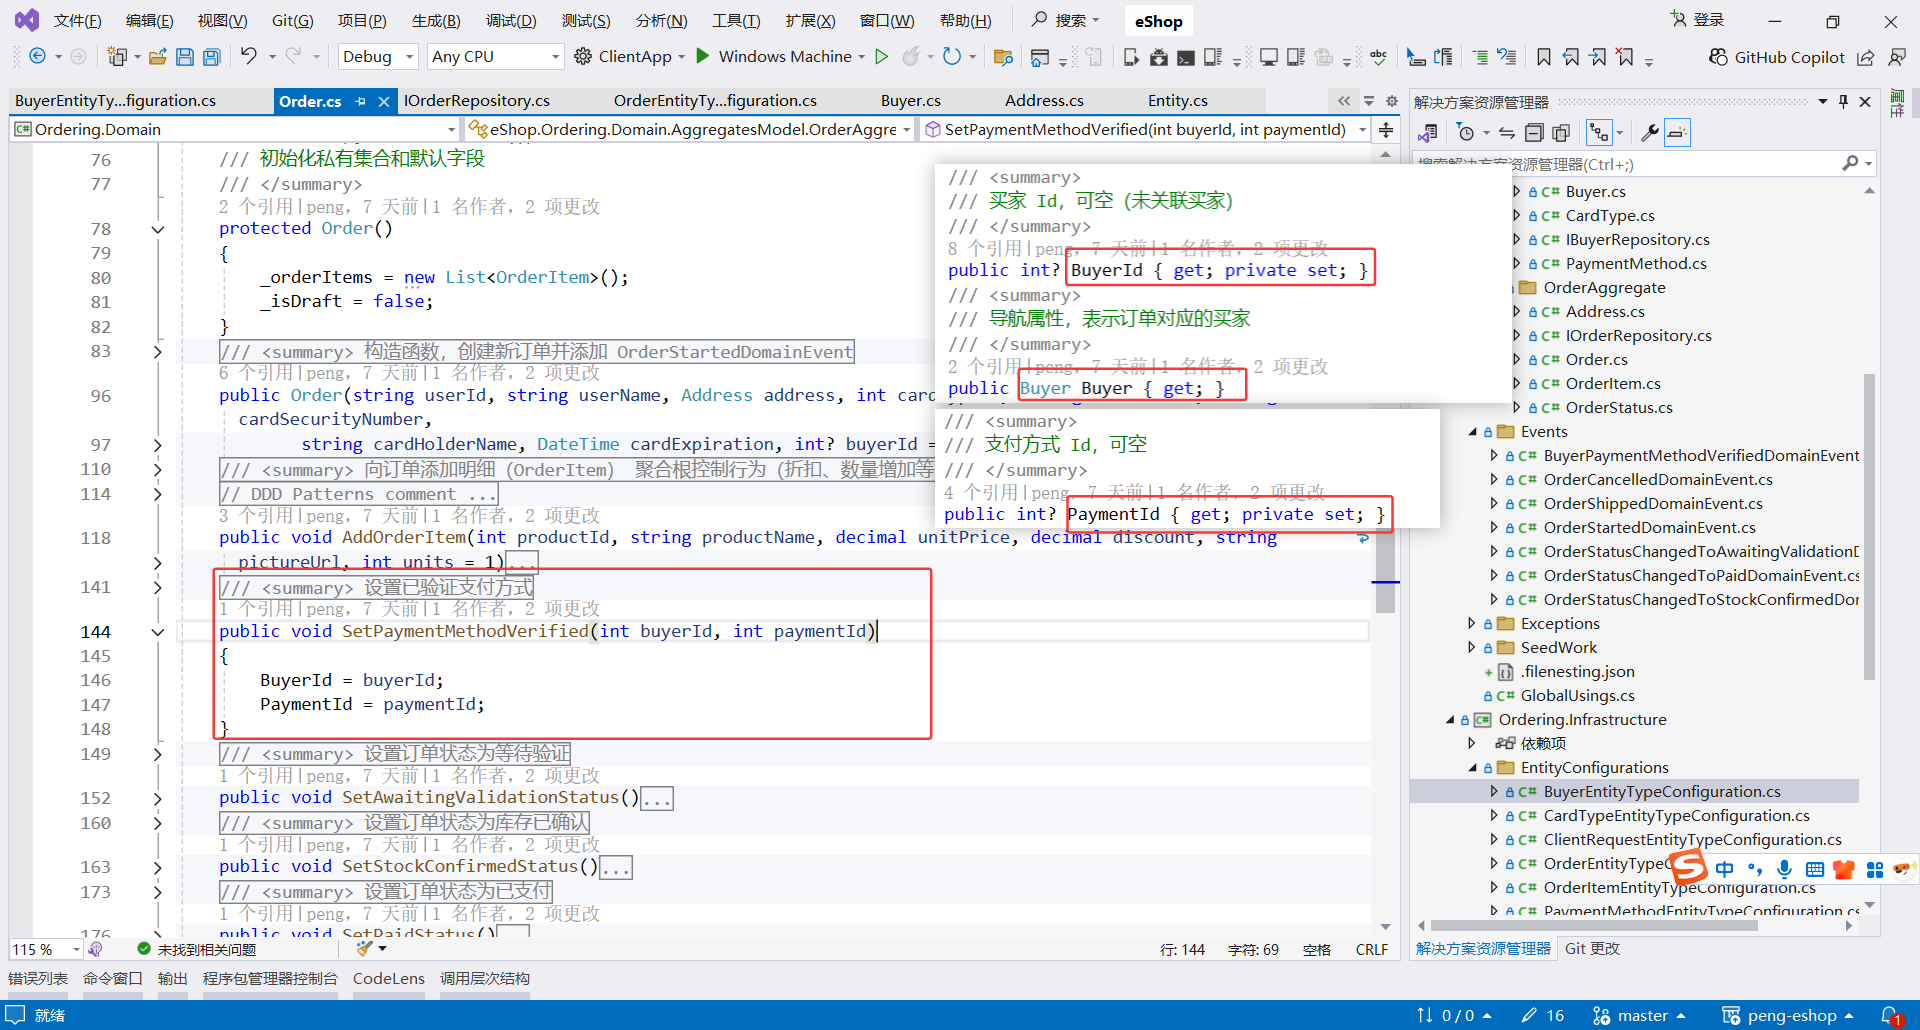Click the comment selected lines icon
Viewport: 1920px width, 1030px height.
(1480, 57)
